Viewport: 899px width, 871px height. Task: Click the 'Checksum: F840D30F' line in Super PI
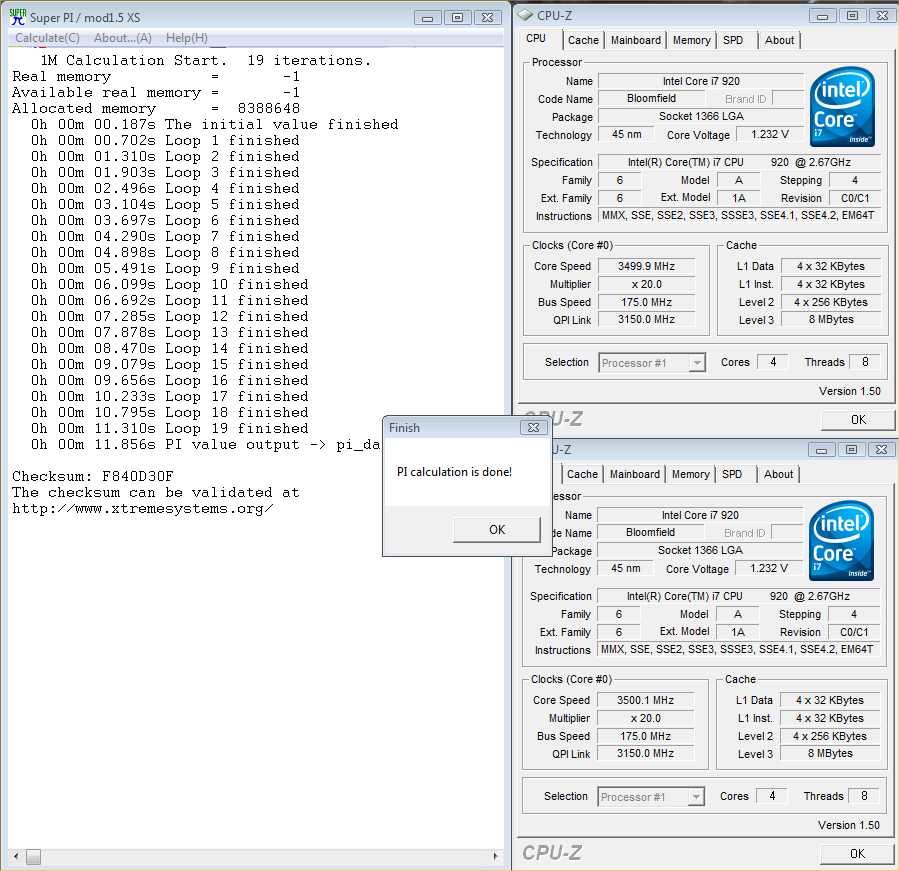pyautogui.click(x=93, y=476)
